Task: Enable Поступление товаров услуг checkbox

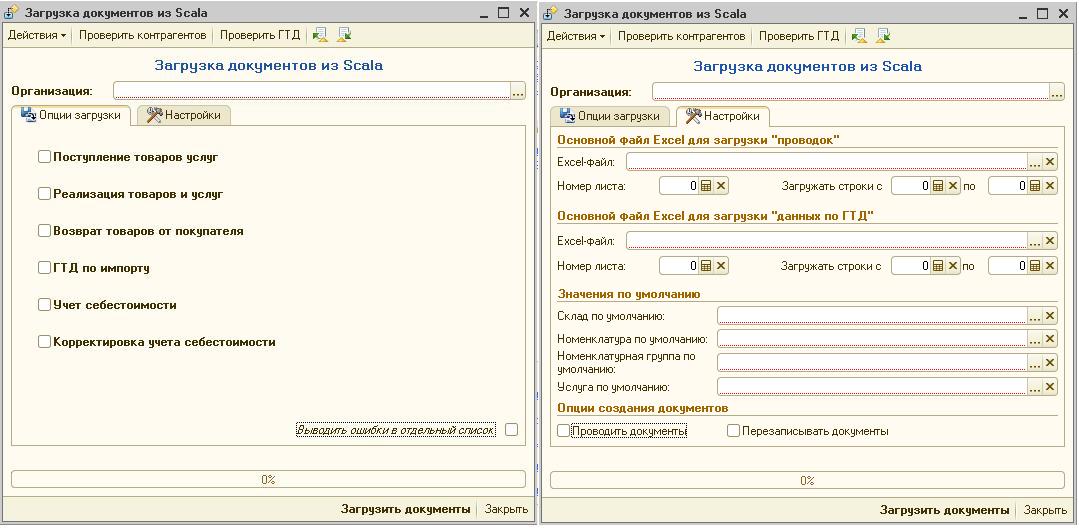Action: [x=44, y=157]
